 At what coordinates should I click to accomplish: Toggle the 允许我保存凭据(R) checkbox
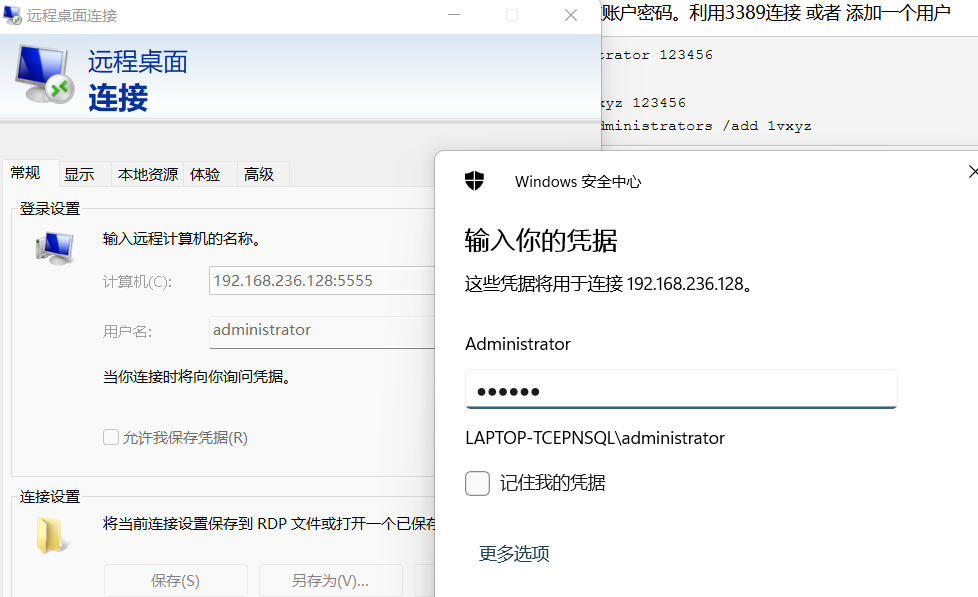point(111,437)
